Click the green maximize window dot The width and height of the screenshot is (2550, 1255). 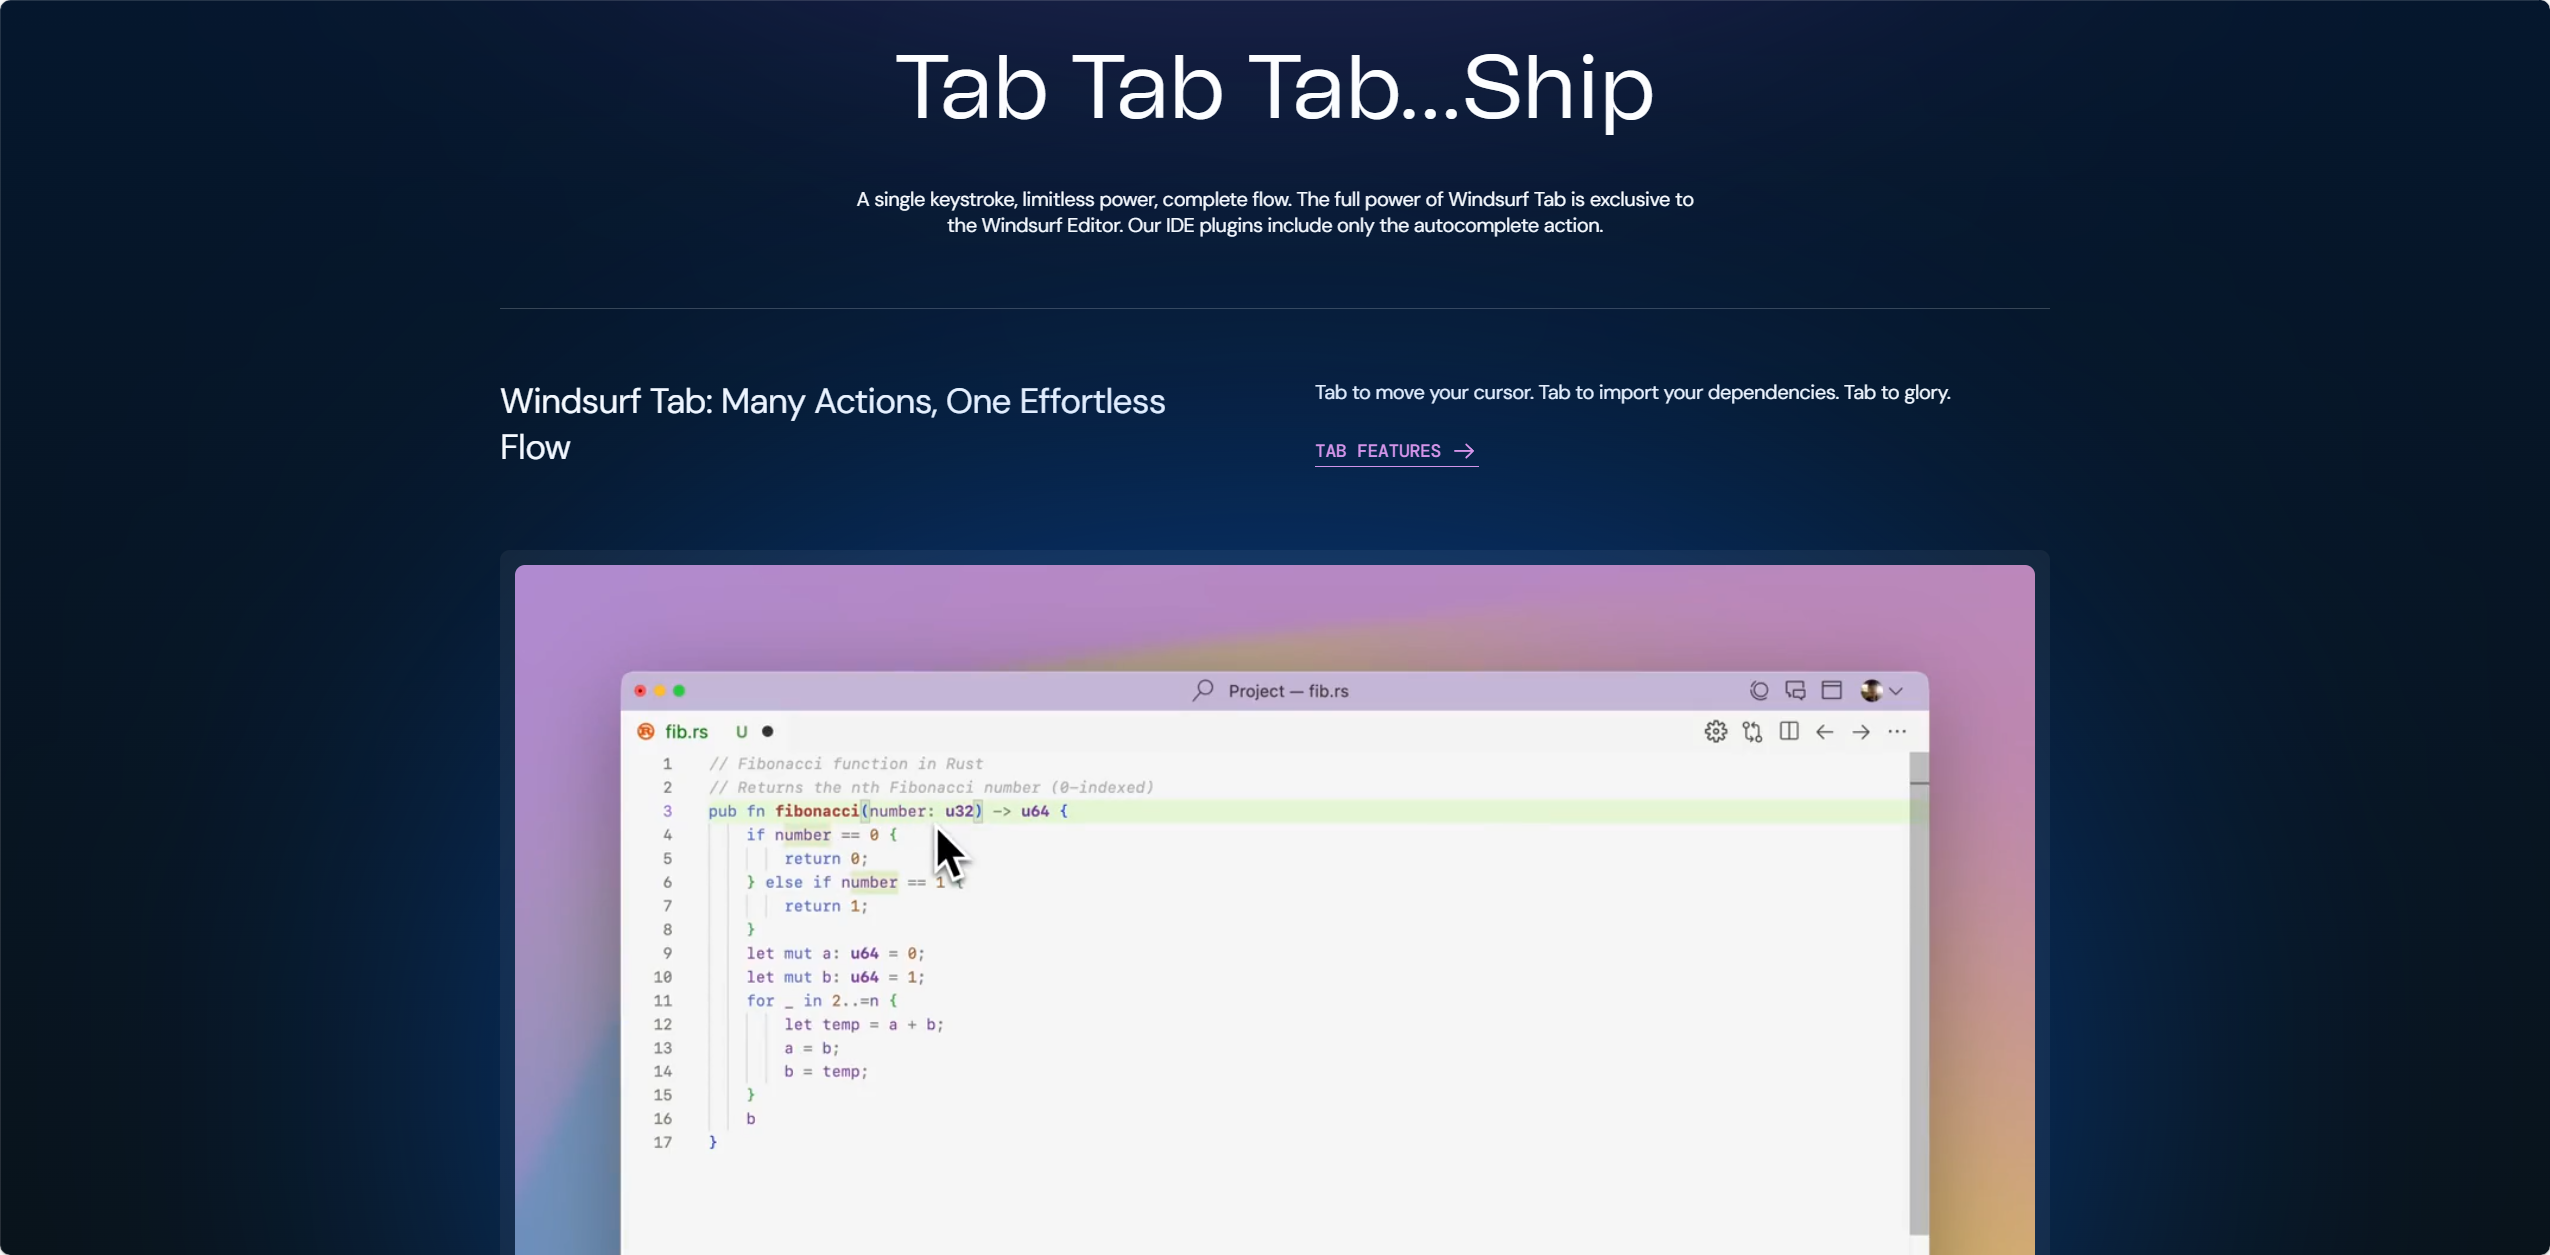pos(679,691)
